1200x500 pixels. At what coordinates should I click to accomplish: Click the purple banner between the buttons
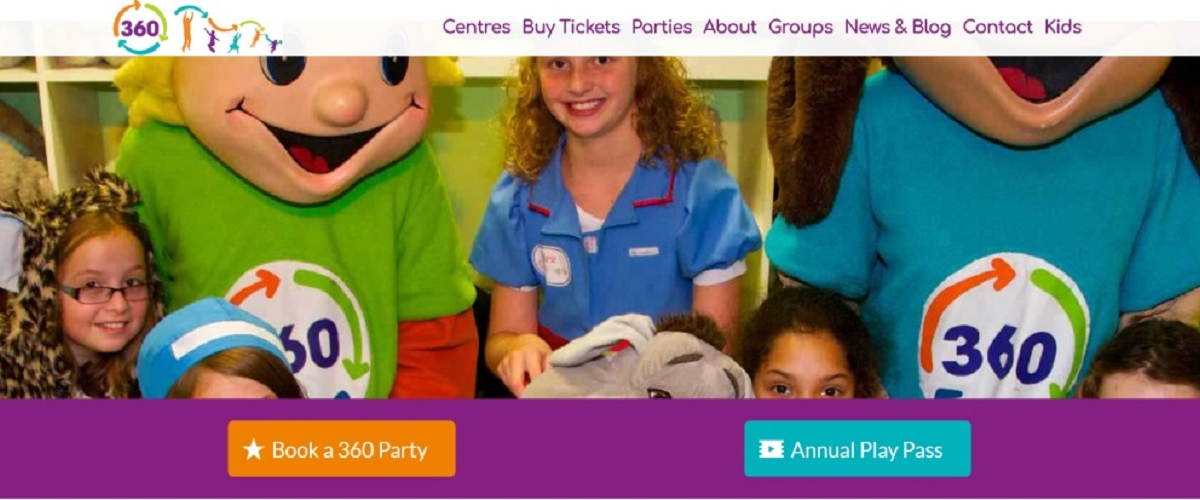(600, 449)
